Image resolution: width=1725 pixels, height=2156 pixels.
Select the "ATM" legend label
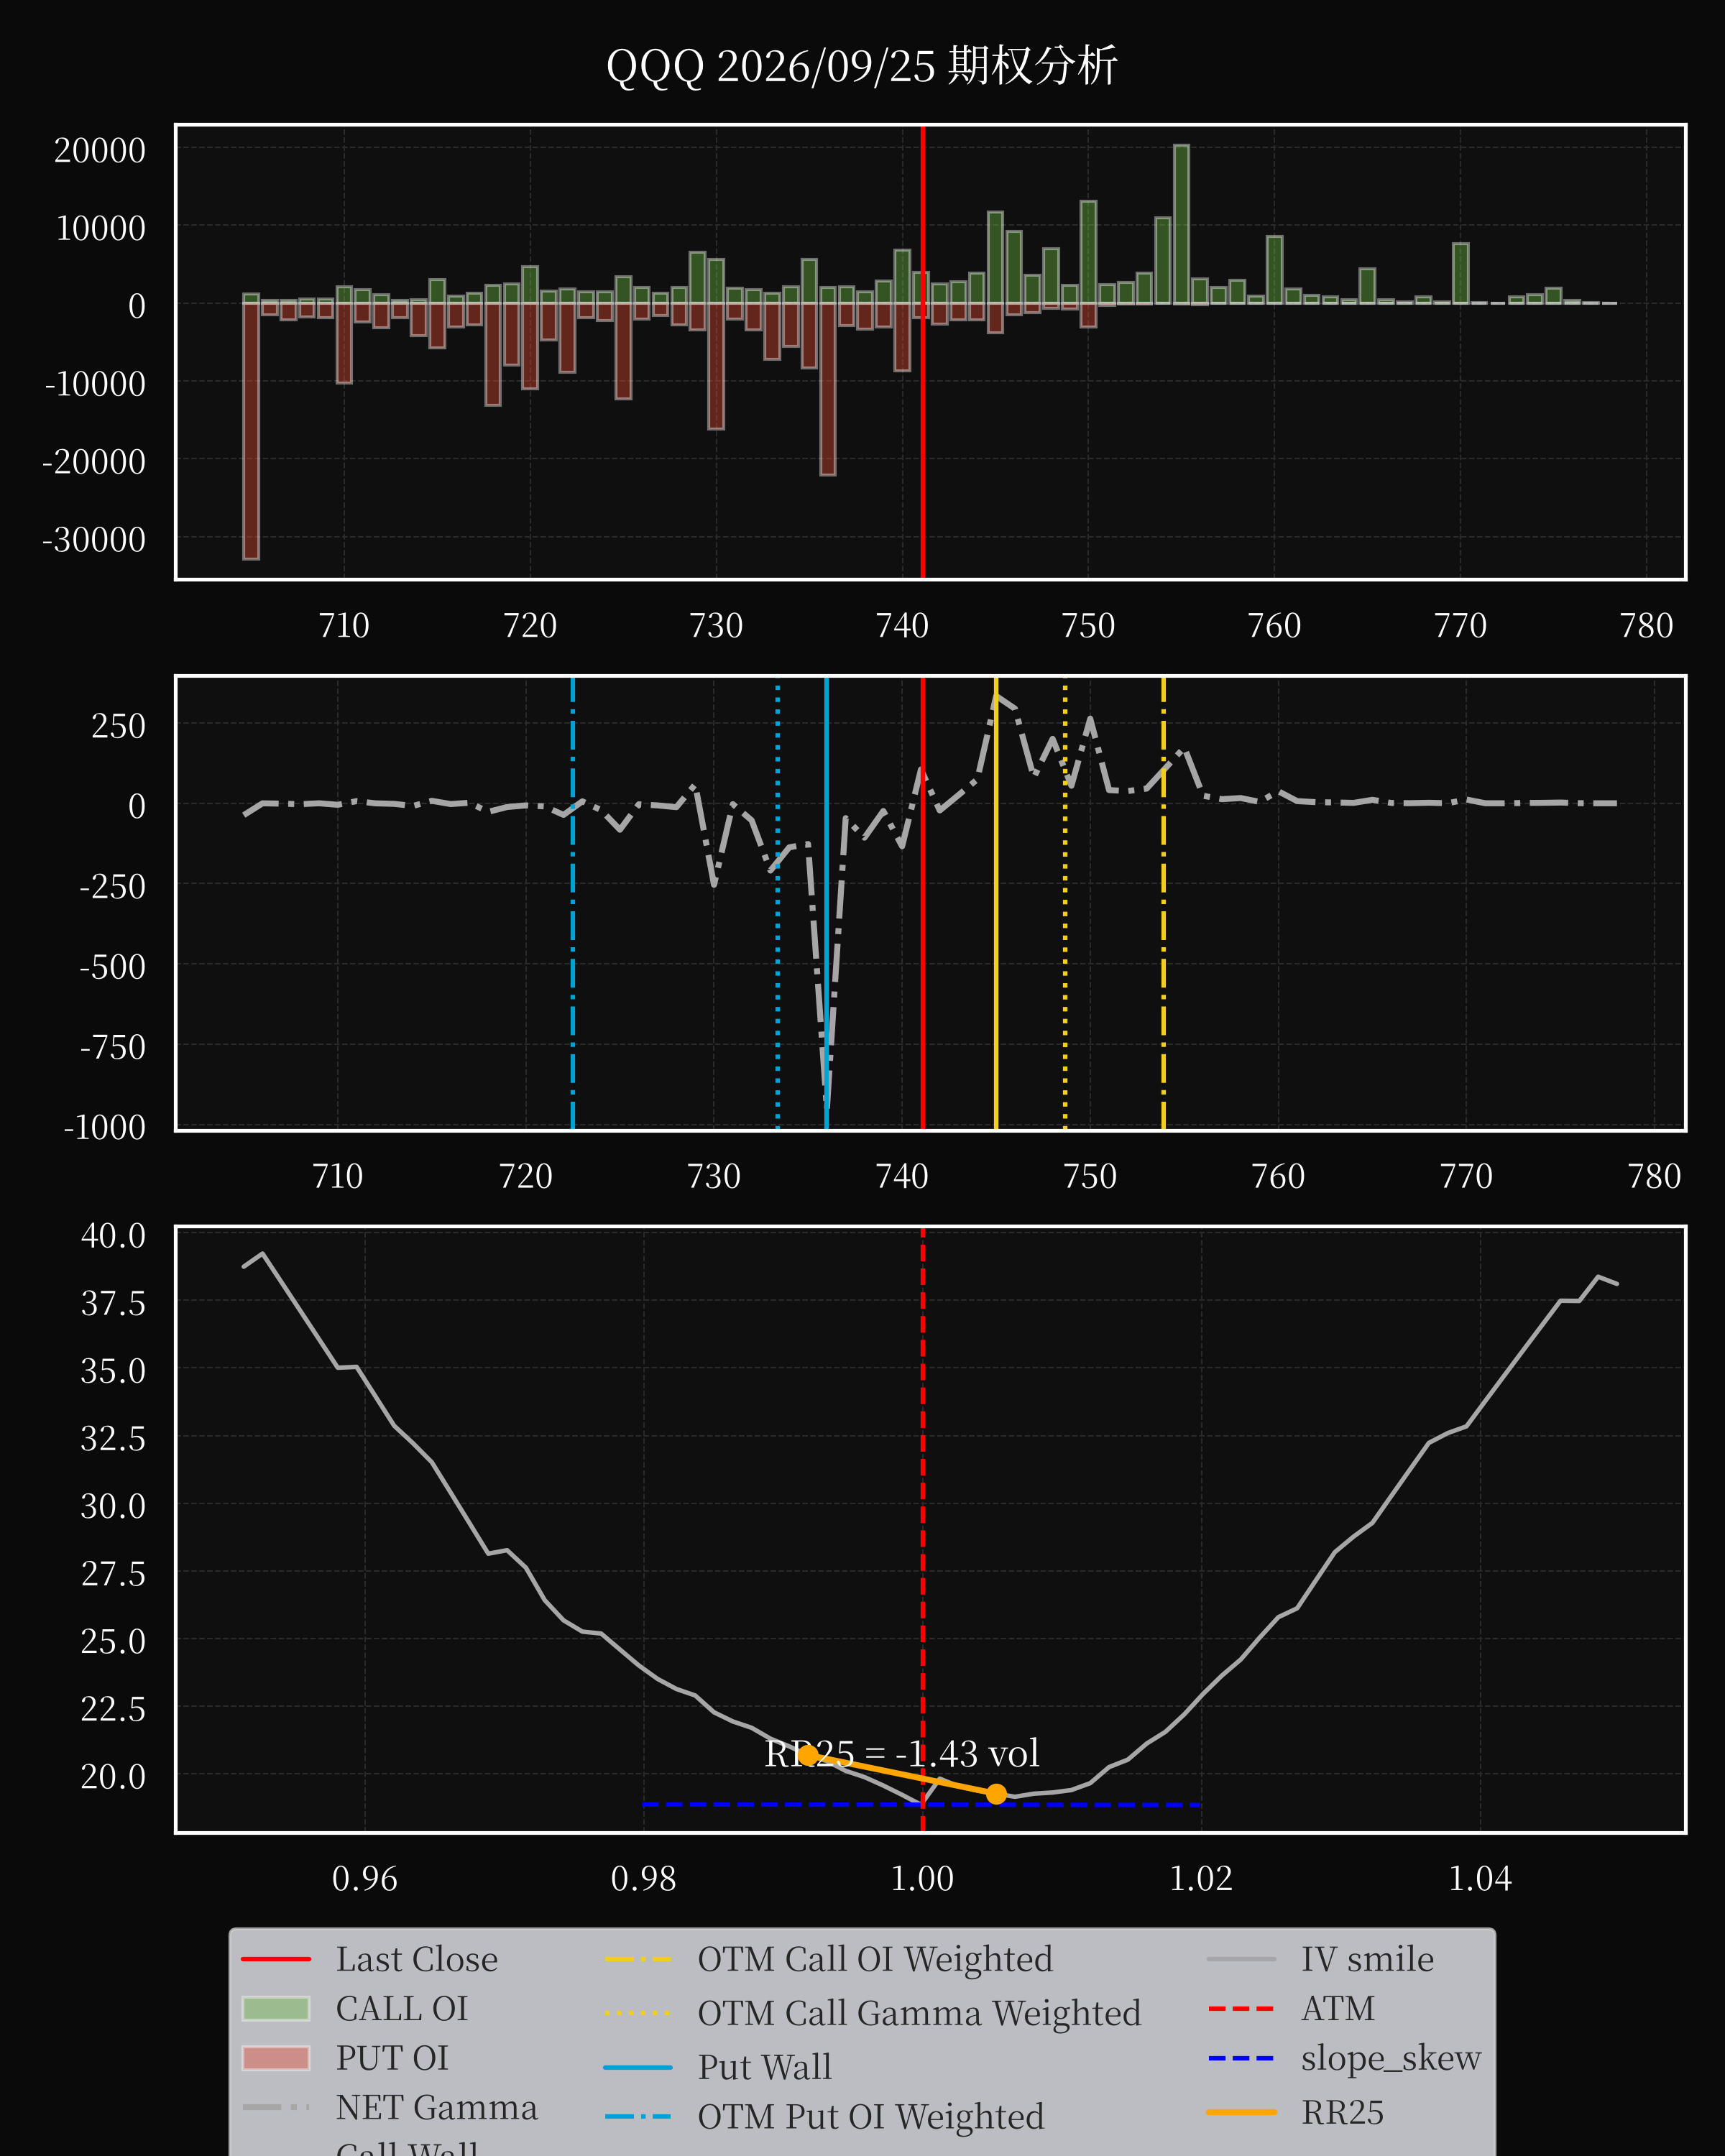tap(1338, 2008)
